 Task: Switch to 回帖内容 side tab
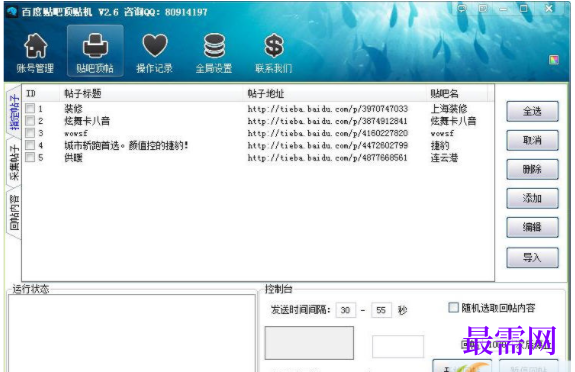[14, 212]
